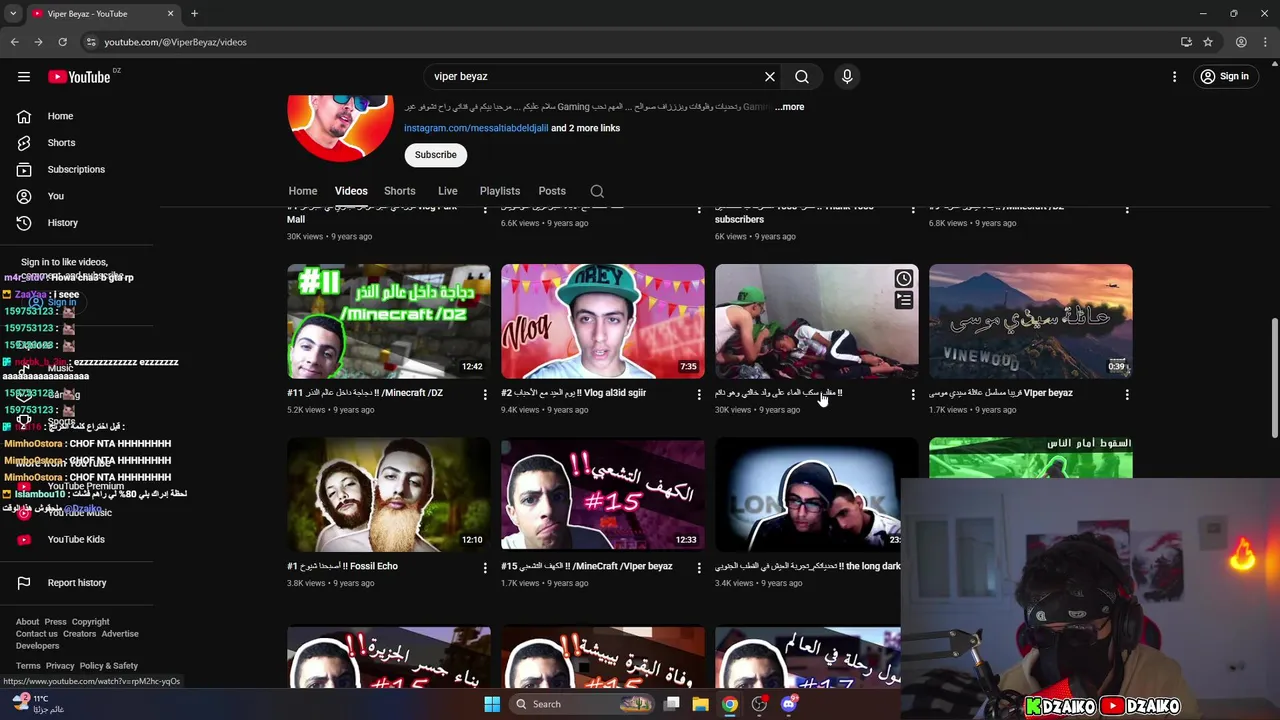Open the Posts tab
1280x720 pixels.
click(x=552, y=191)
